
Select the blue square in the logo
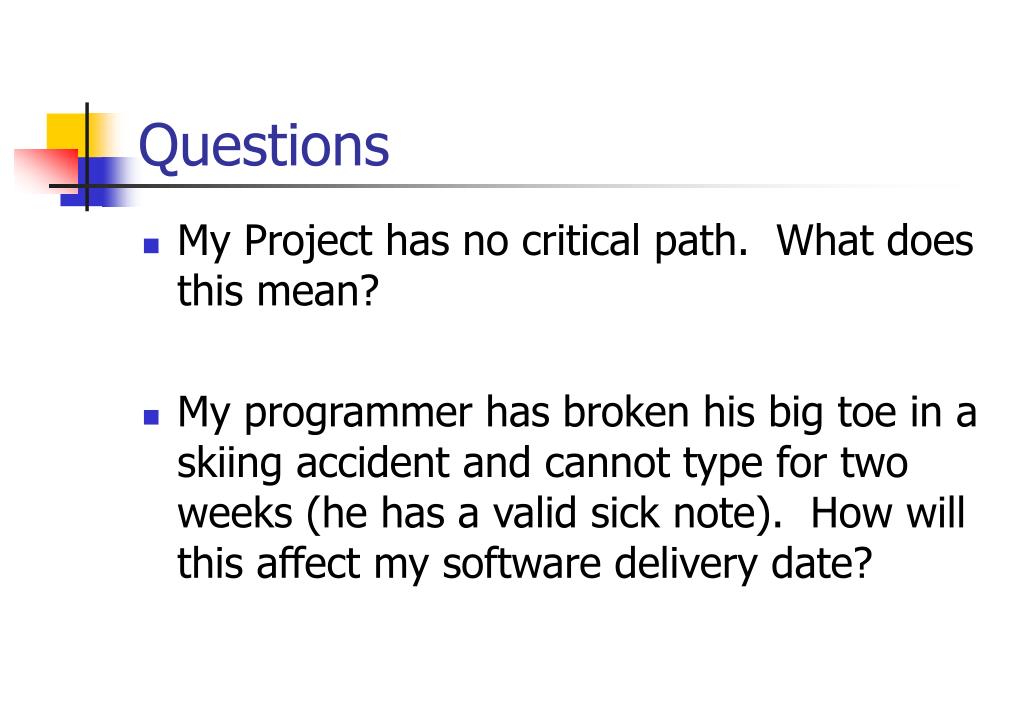(x=98, y=182)
